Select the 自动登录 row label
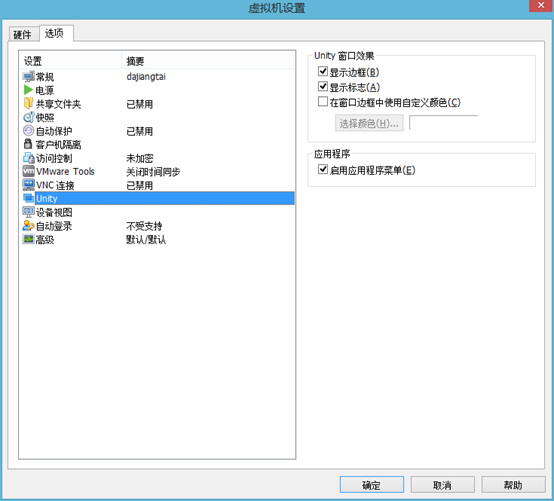554x501 pixels. [54, 226]
